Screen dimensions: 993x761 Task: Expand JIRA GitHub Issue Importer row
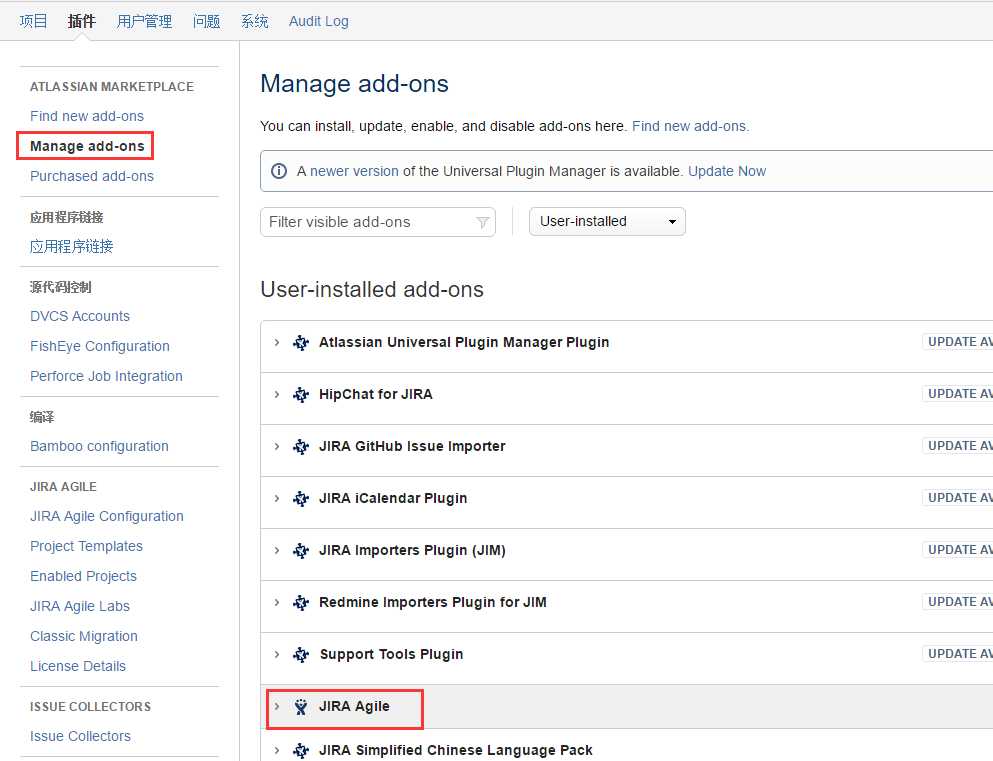click(x=277, y=446)
